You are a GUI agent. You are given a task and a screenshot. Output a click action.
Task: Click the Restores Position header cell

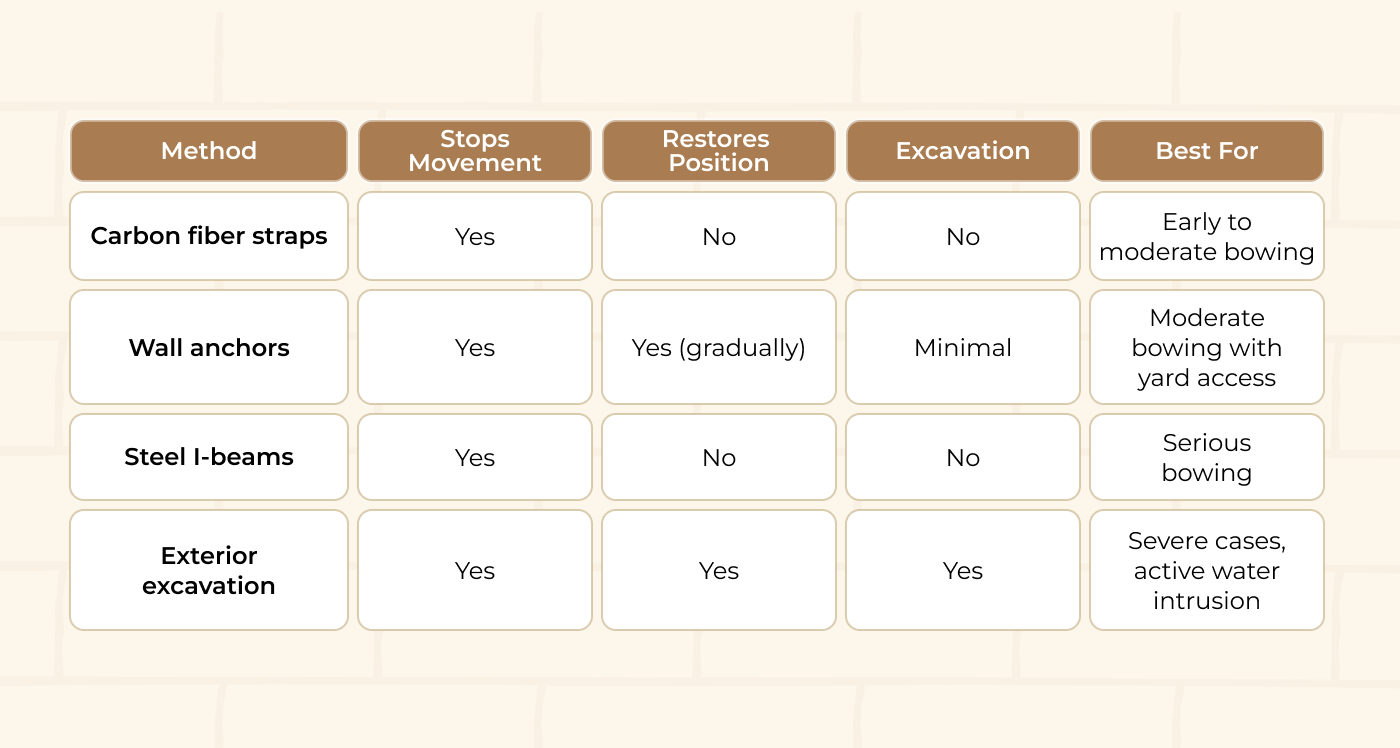718,151
